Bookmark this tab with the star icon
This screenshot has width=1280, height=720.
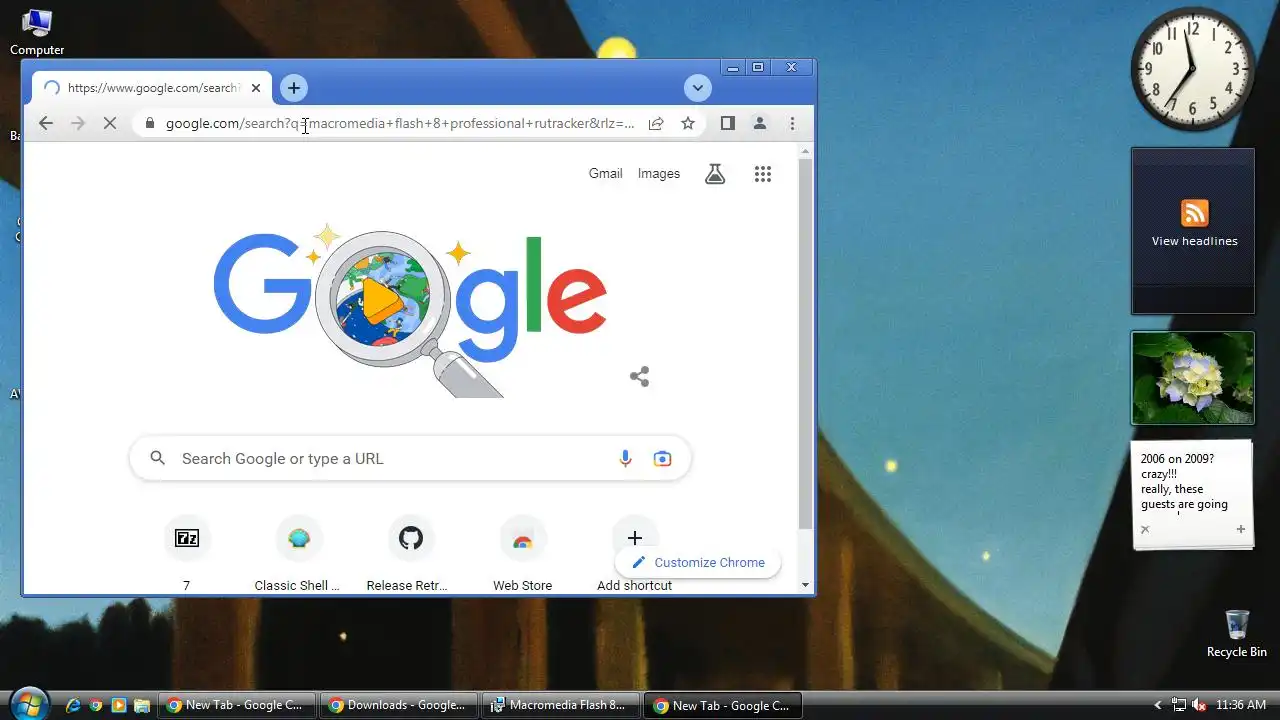pyautogui.click(x=688, y=123)
